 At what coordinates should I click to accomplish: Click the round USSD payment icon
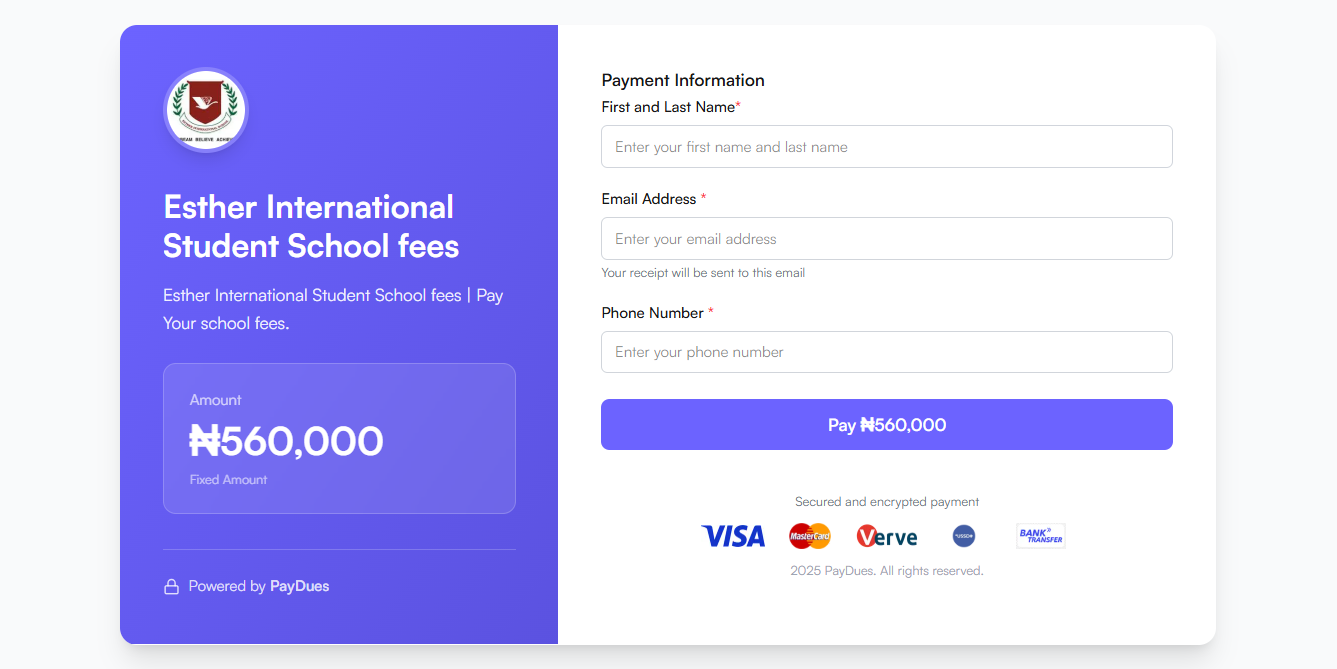coord(964,537)
